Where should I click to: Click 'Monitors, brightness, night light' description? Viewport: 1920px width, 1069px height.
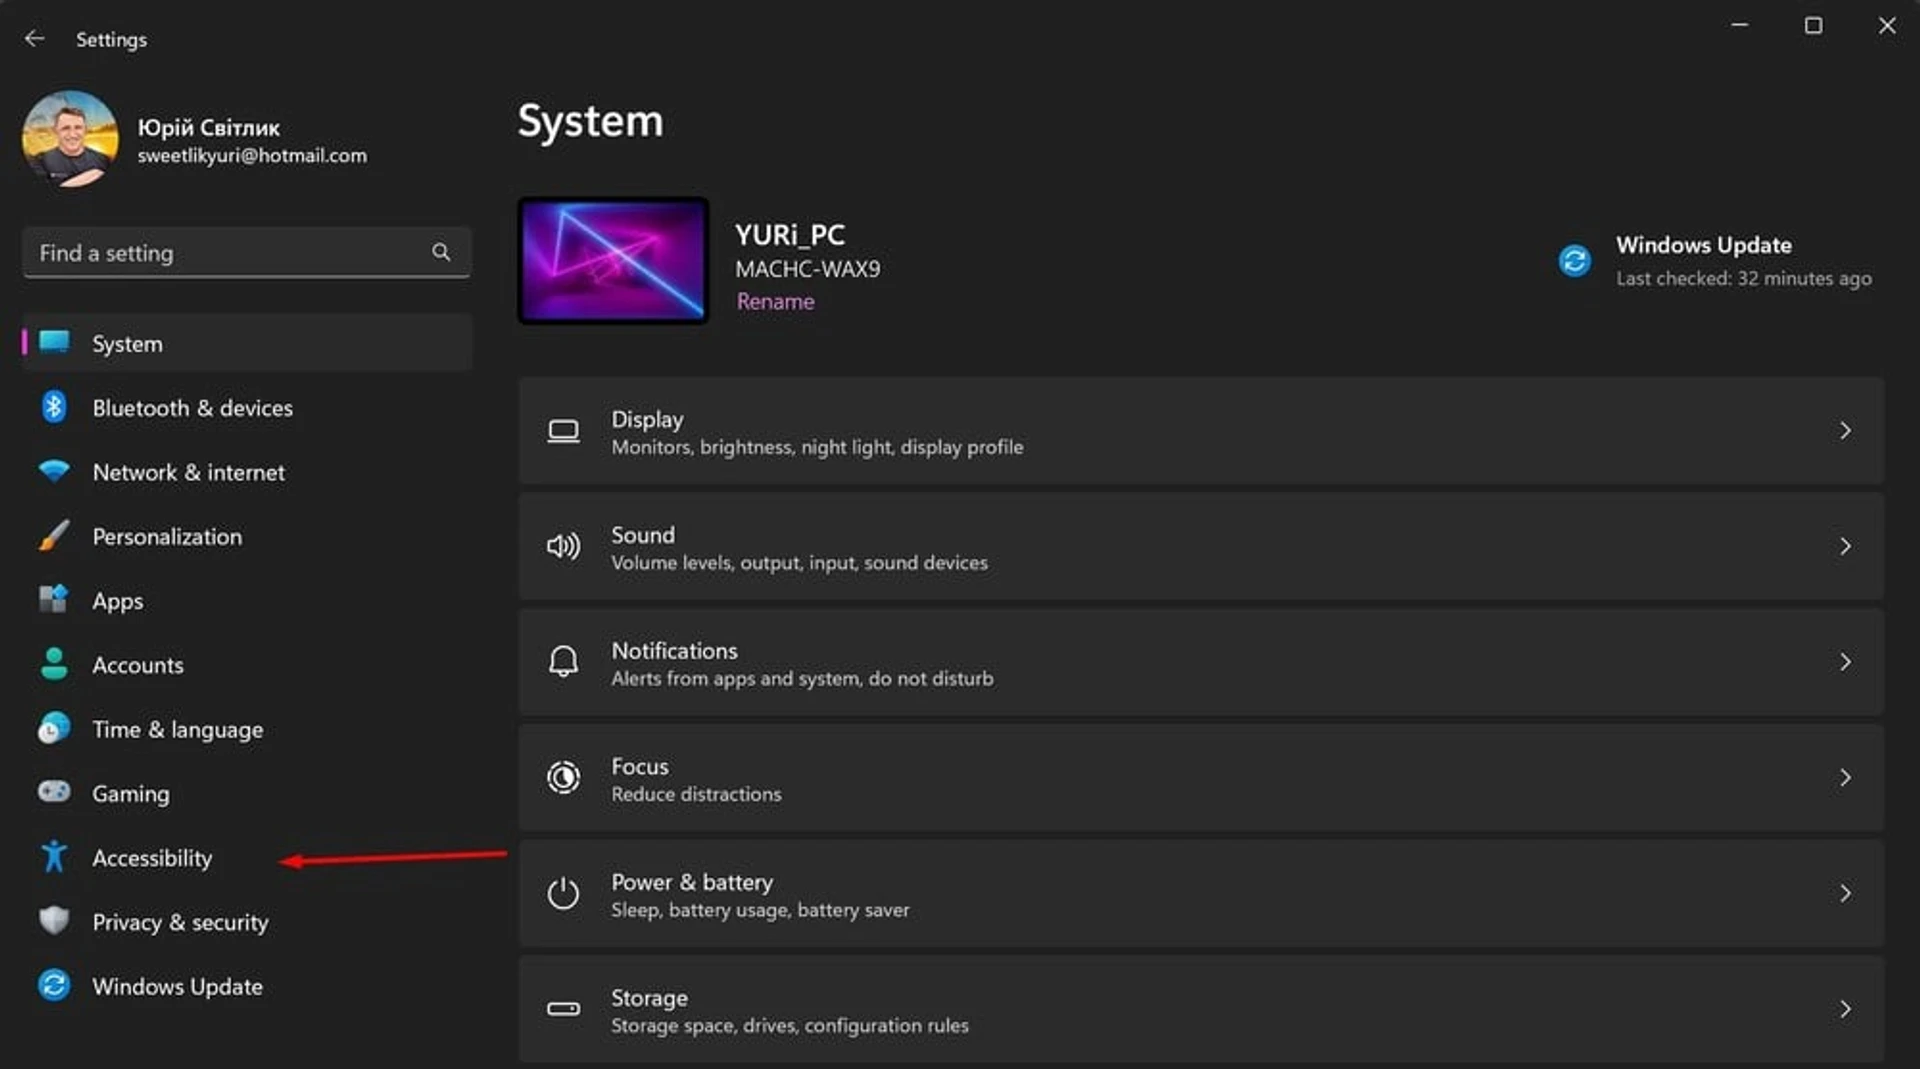(x=817, y=447)
